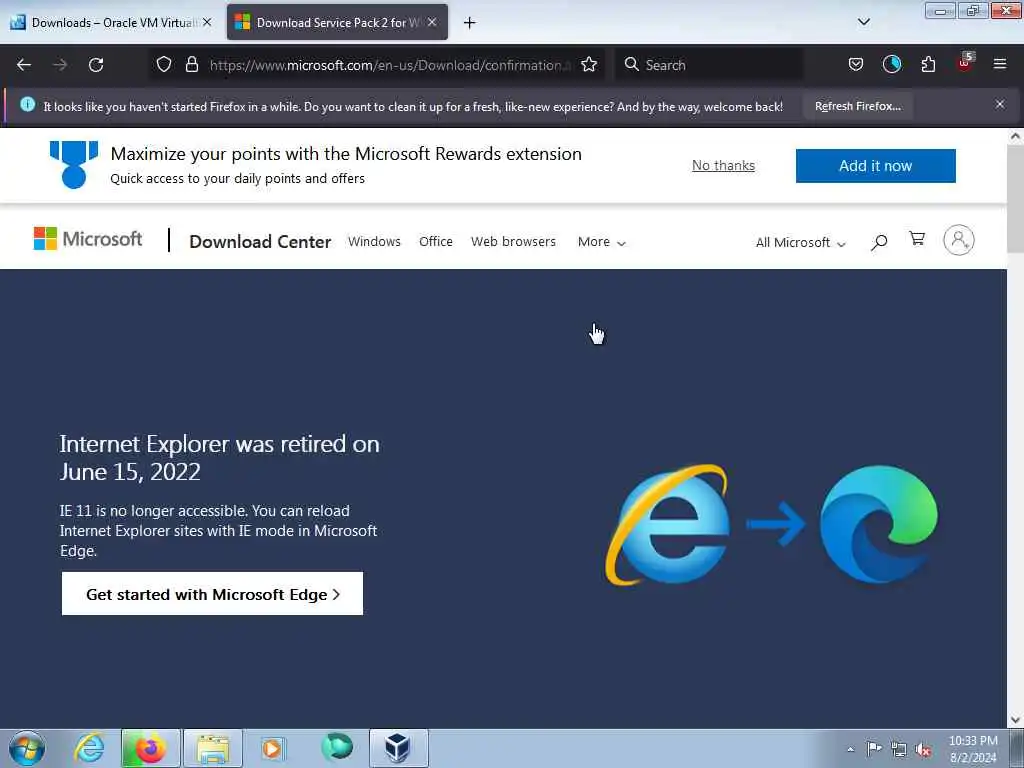This screenshot has height=768, width=1024.
Task: Open the Microsoft site search icon
Action: [x=879, y=242]
